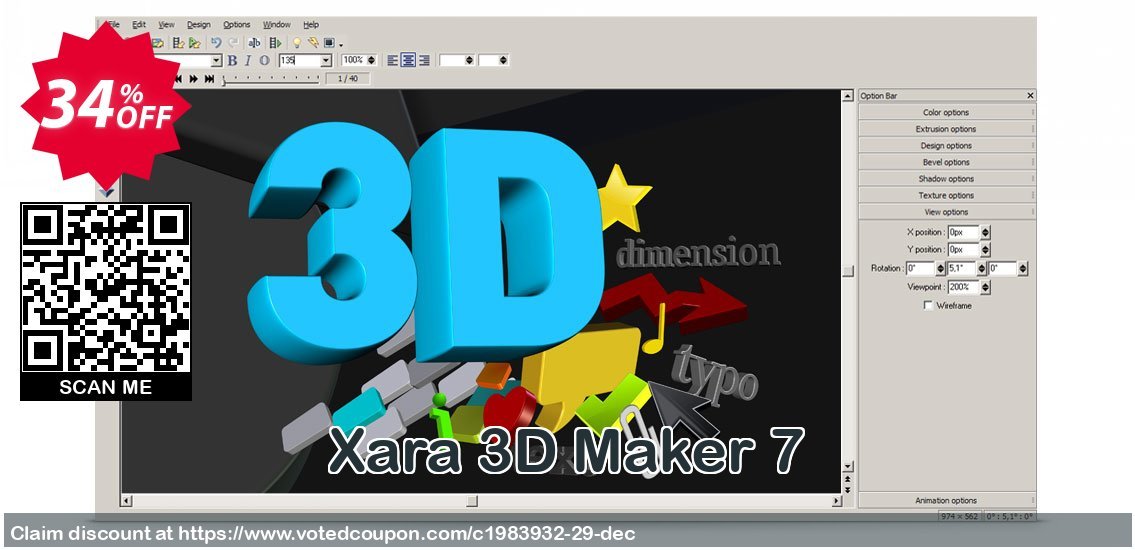Viewport: 1135px width, 550px height.
Task: Adjust first empty spacing spinner in toolbar
Action: [x=469, y=60]
